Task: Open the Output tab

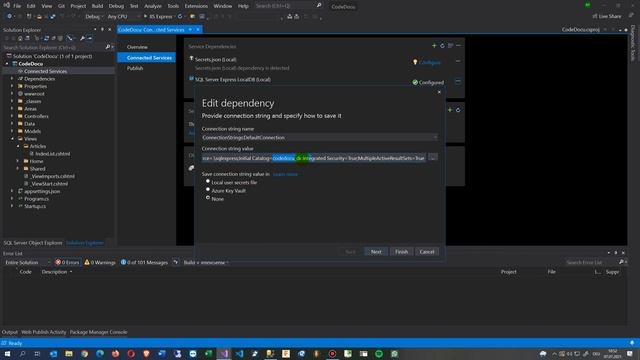Action: pos(10,332)
